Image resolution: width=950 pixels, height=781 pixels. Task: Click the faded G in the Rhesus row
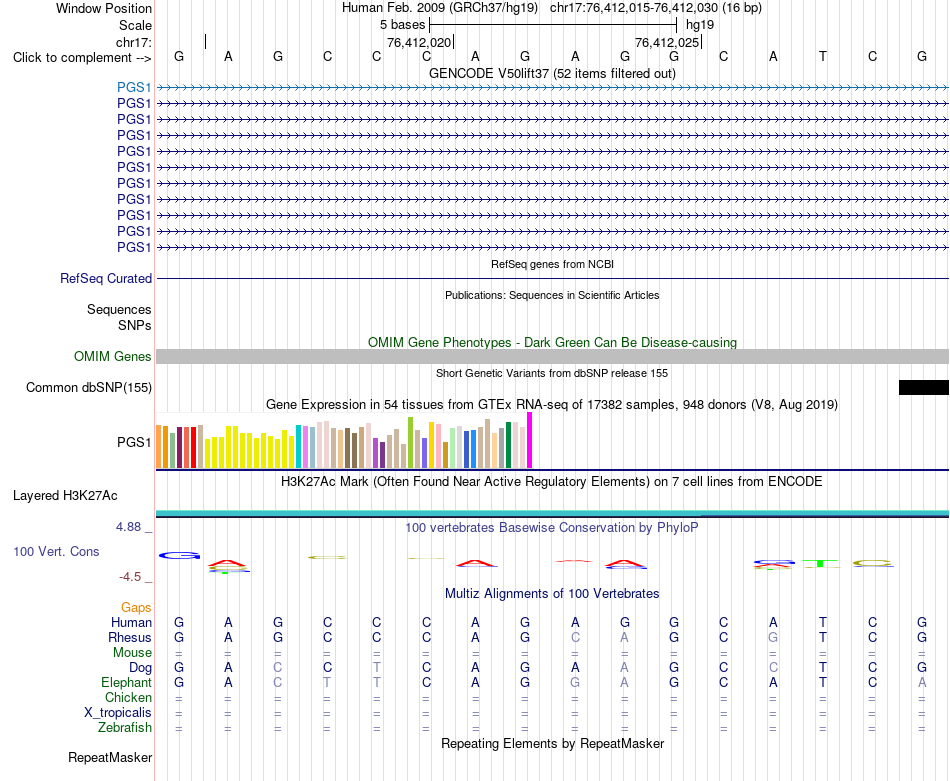coord(773,637)
